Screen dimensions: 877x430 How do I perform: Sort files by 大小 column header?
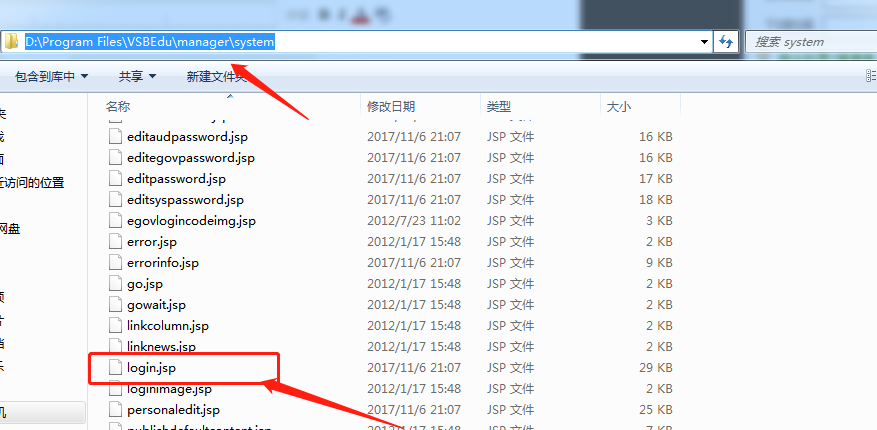click(618, 106)
